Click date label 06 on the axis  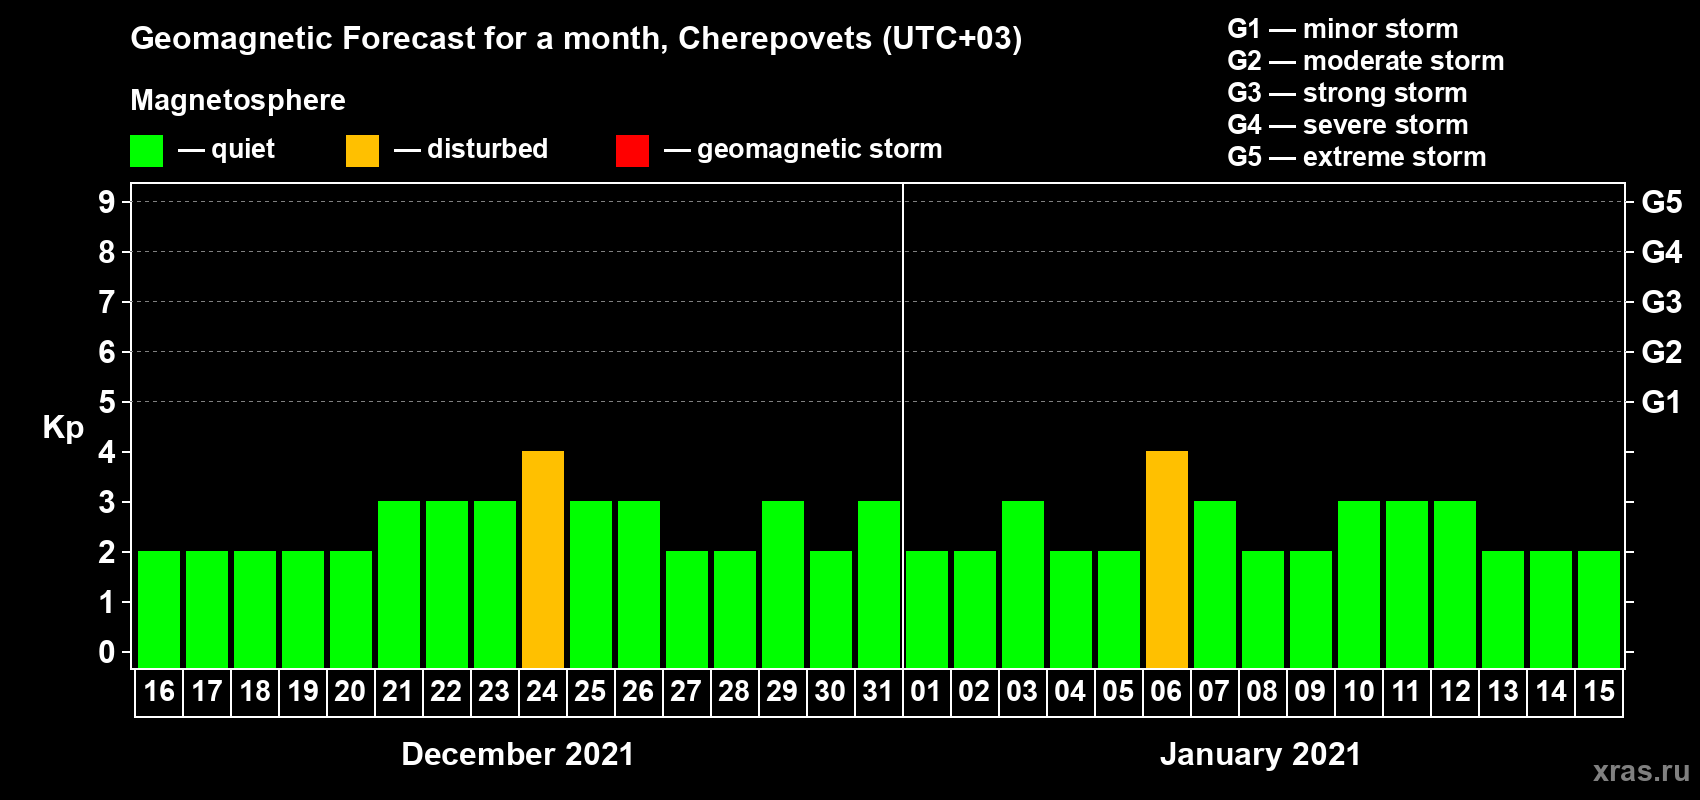tap(1166, 691)
